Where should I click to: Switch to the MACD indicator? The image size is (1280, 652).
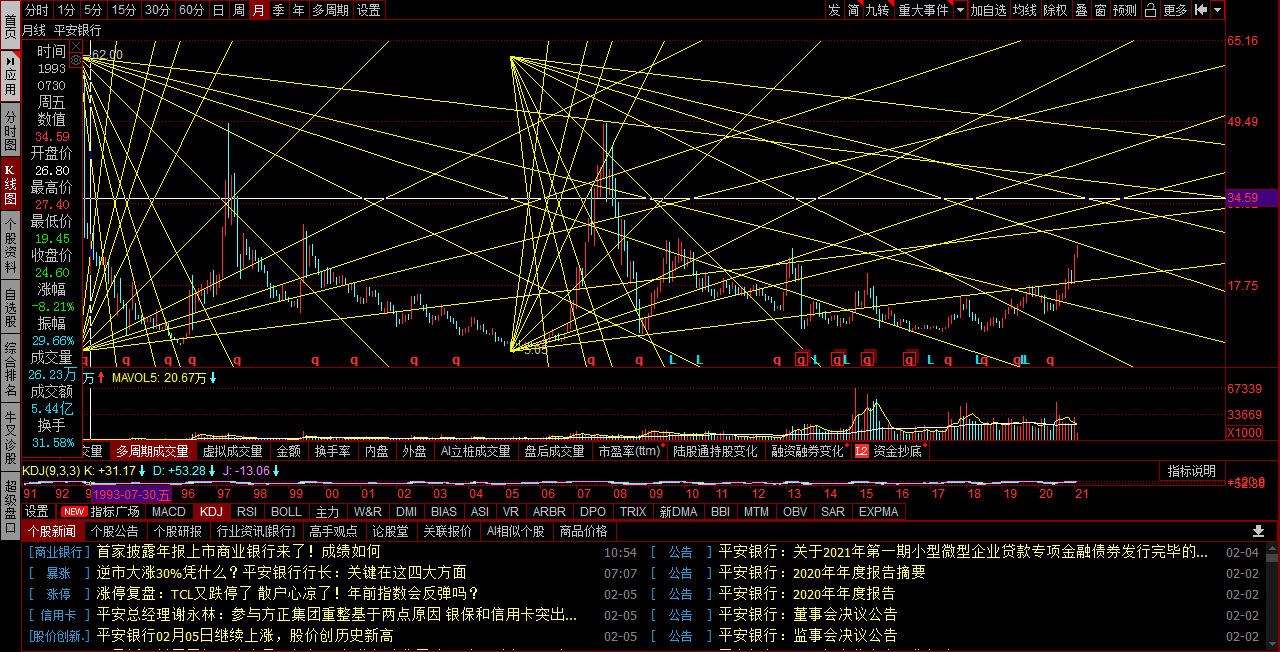click(168, 511)
